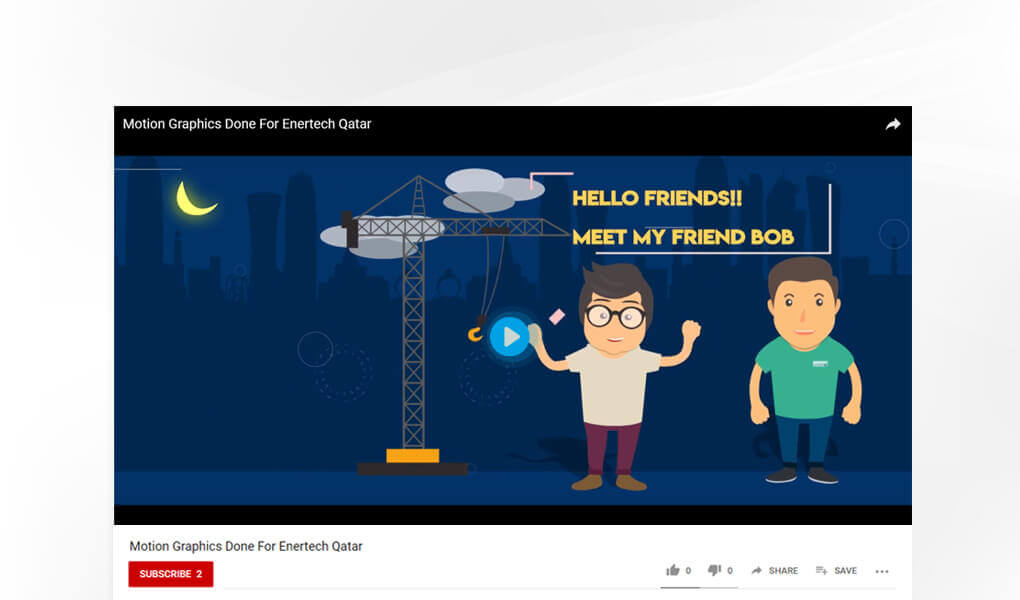Open video title link in the black header
The image size is (1020, 600).
(x=247, y=124)
